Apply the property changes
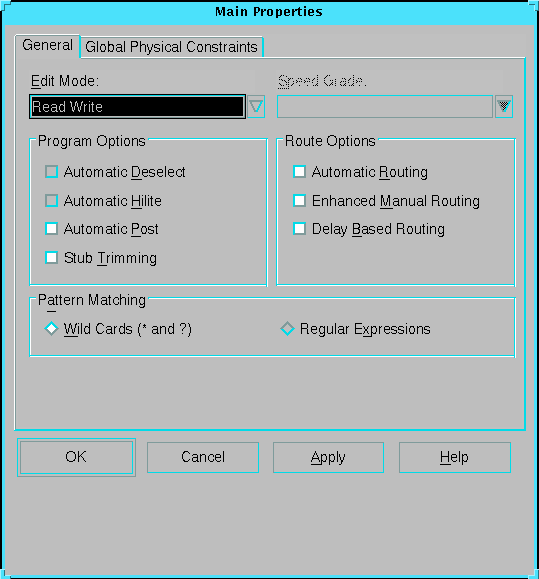 [x=328, y=457]
